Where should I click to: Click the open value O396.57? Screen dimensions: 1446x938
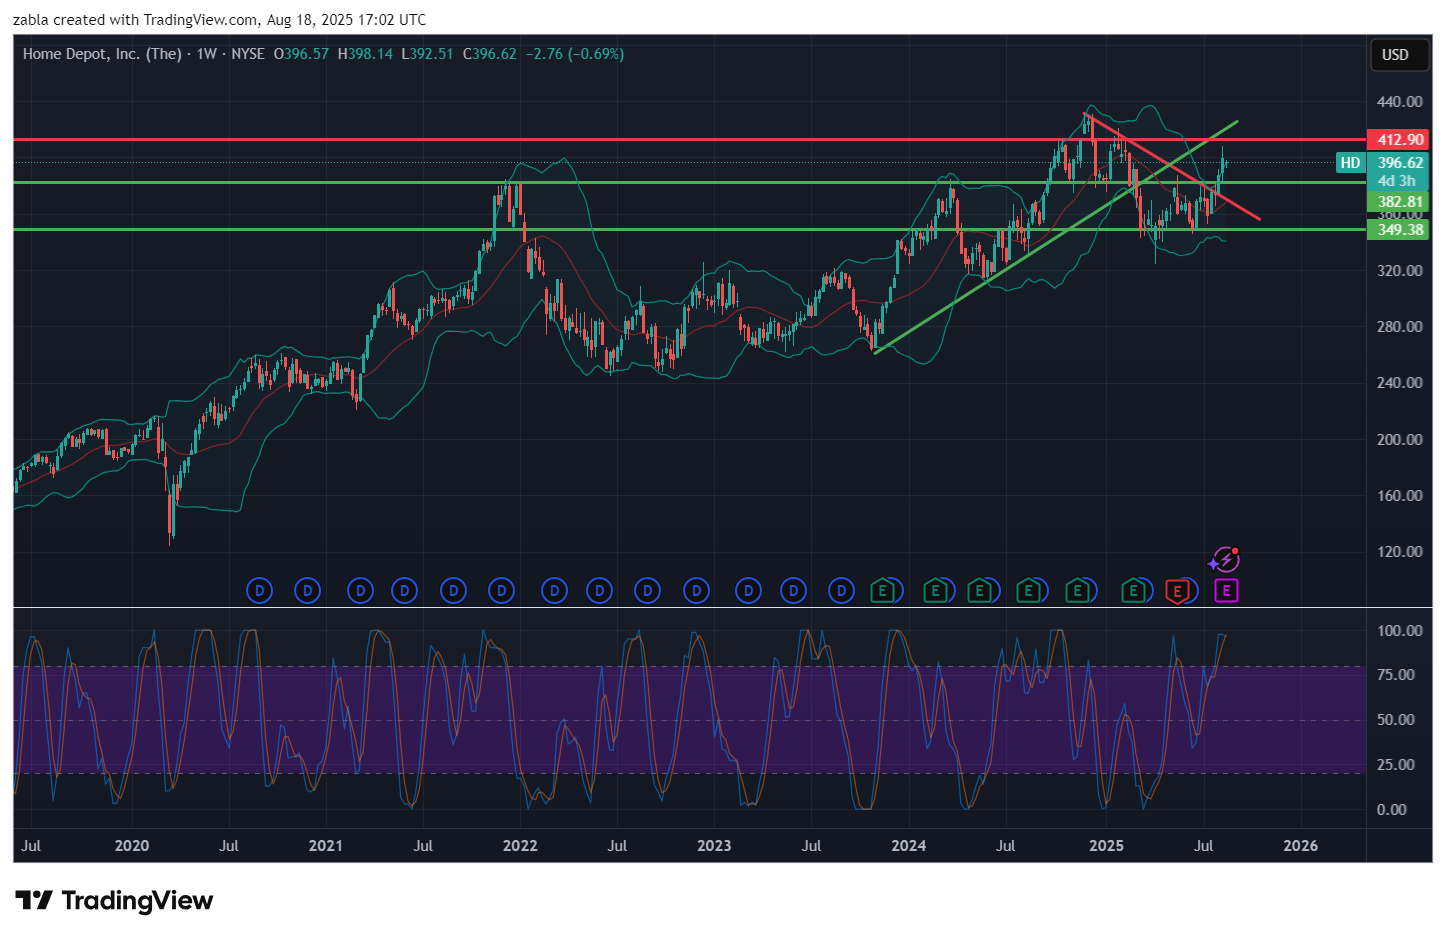302,54
